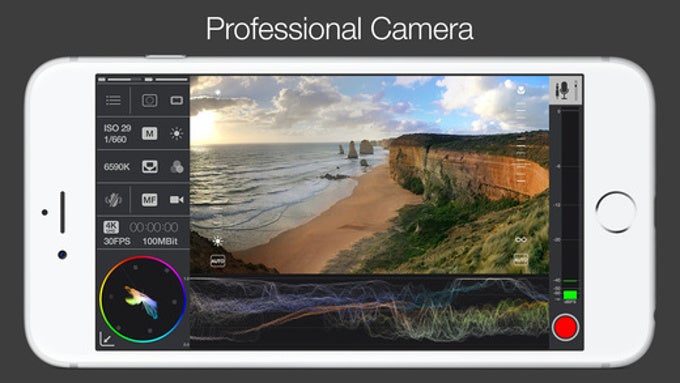Tap the exposure sun icon beside M
This screenshot has height=383, width=680.
click(177, 134)
